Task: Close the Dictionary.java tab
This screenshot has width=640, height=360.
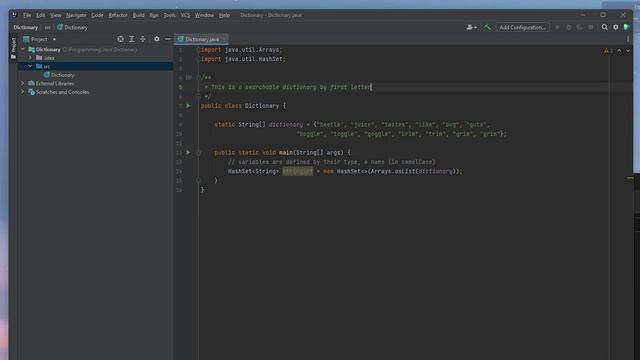Action: pos(224,40)
